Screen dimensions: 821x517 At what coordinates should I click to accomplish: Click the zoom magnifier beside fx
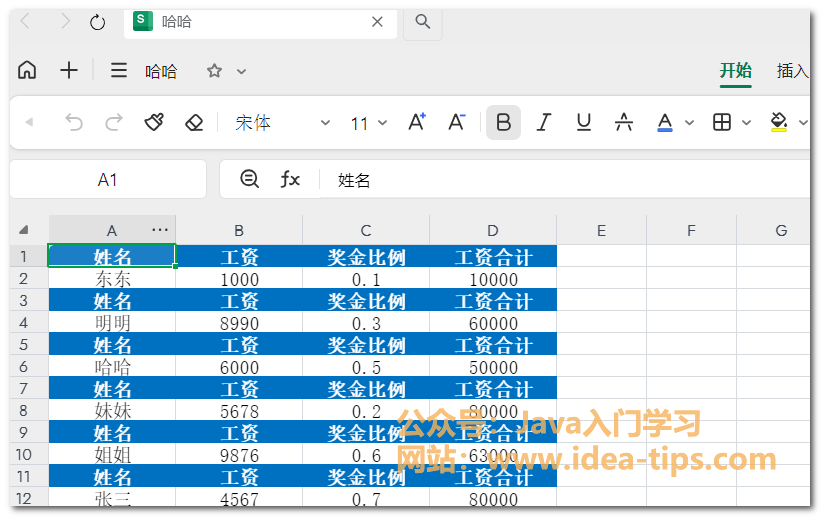click(x=250, y=179)
